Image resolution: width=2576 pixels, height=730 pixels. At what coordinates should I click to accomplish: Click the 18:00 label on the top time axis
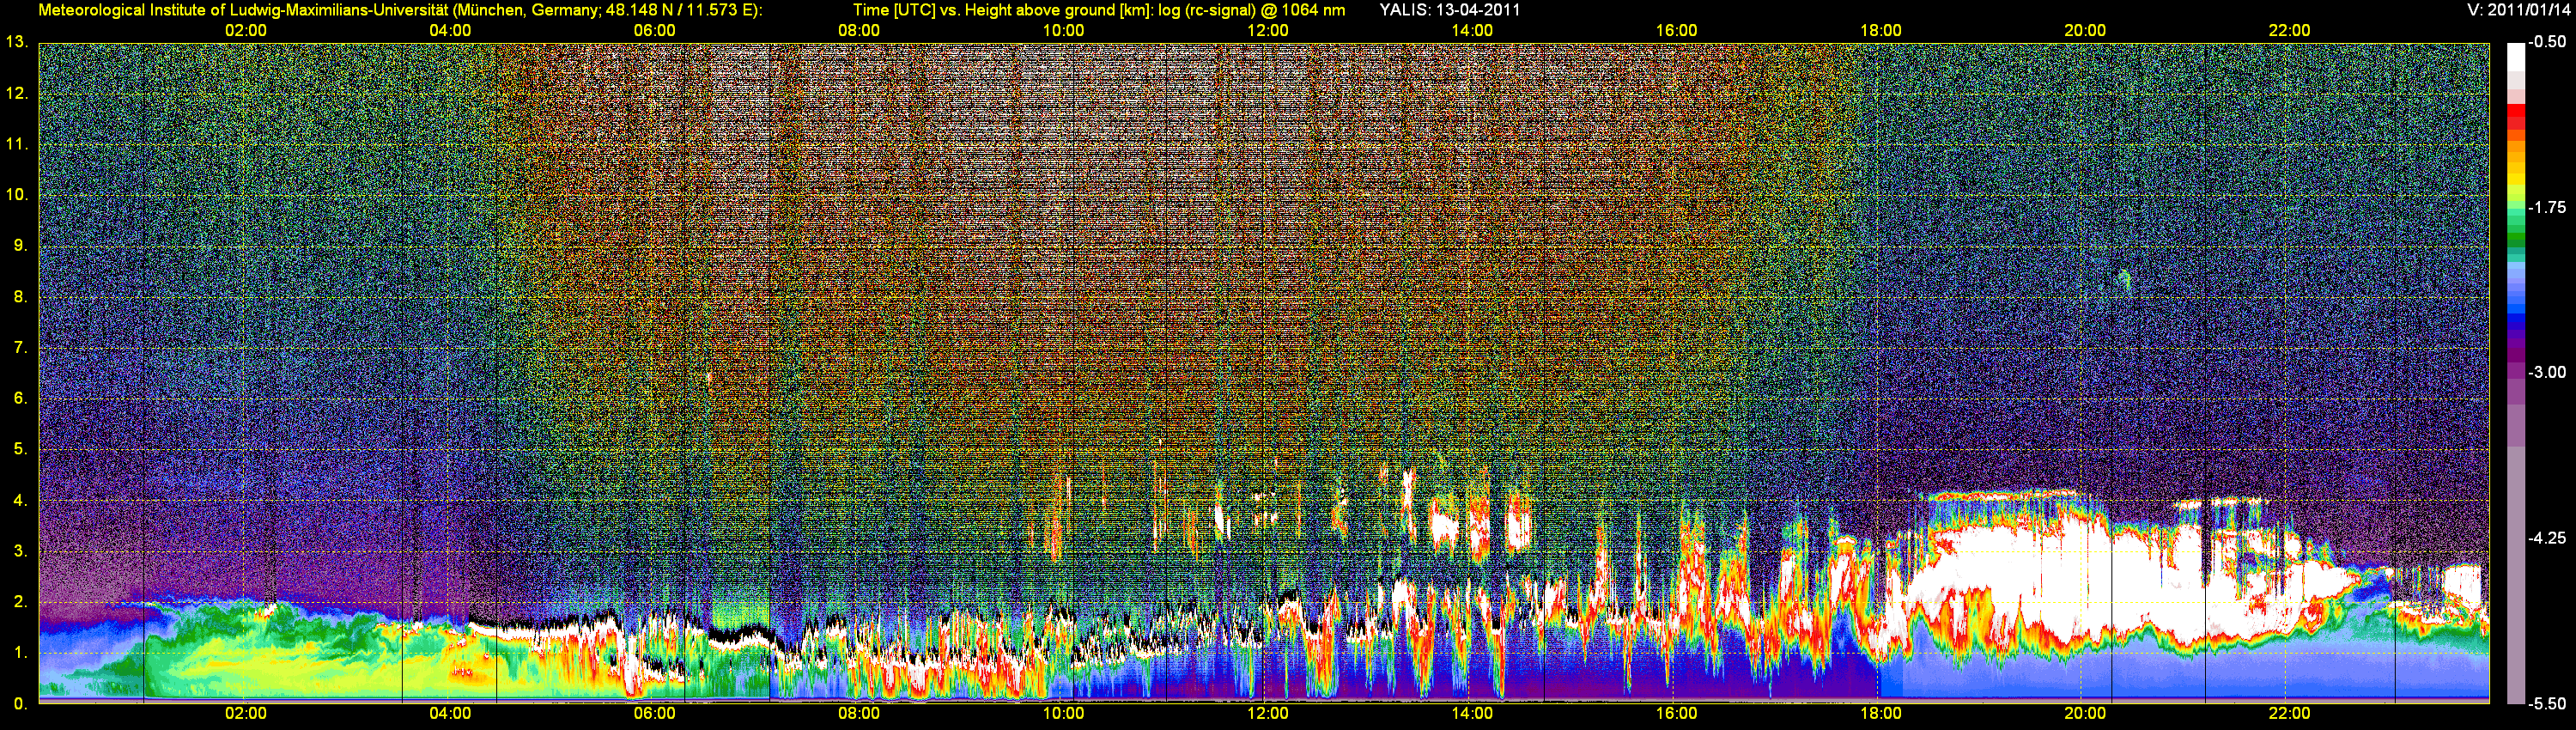1880,30
